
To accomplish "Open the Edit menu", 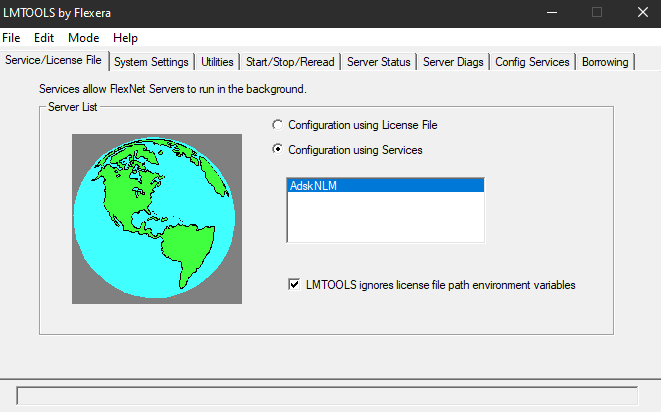I will 44,38.
